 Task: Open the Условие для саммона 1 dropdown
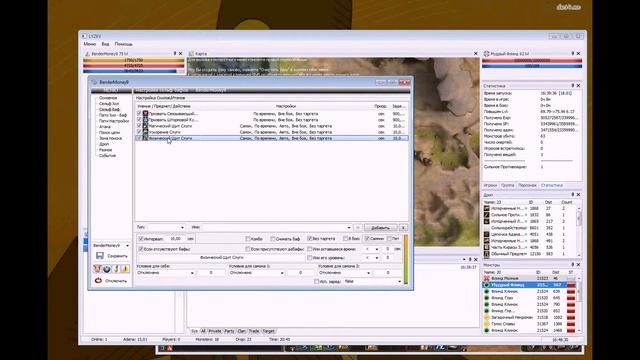[x=257, y=273]
